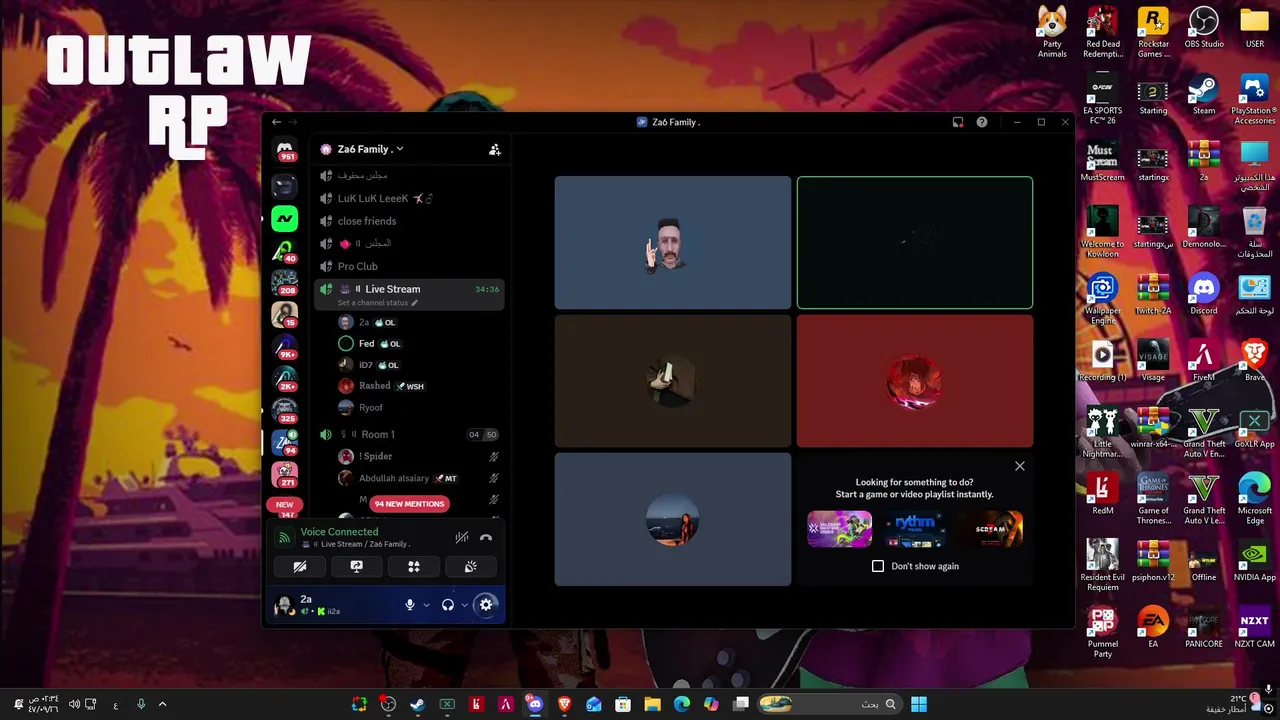Click the Windows Start button in taskbar
Screen dimensions: 1280x720
(919, 704)
